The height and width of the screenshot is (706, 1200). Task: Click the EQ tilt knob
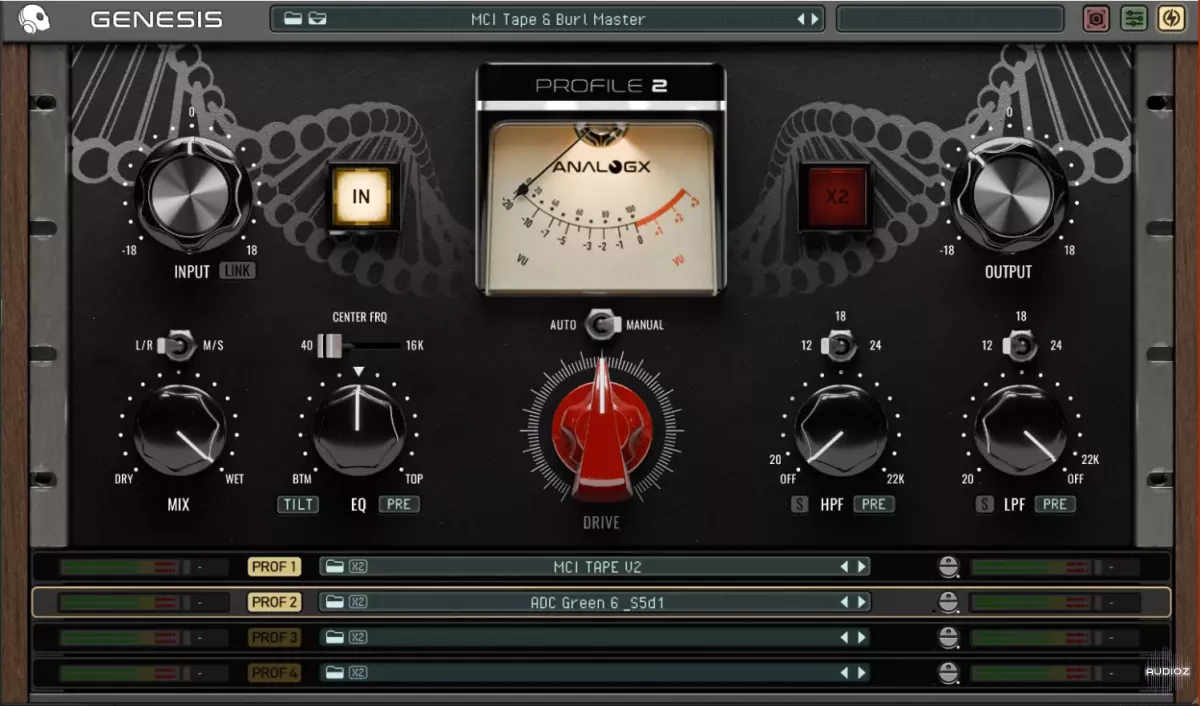[x=359, y=428]
